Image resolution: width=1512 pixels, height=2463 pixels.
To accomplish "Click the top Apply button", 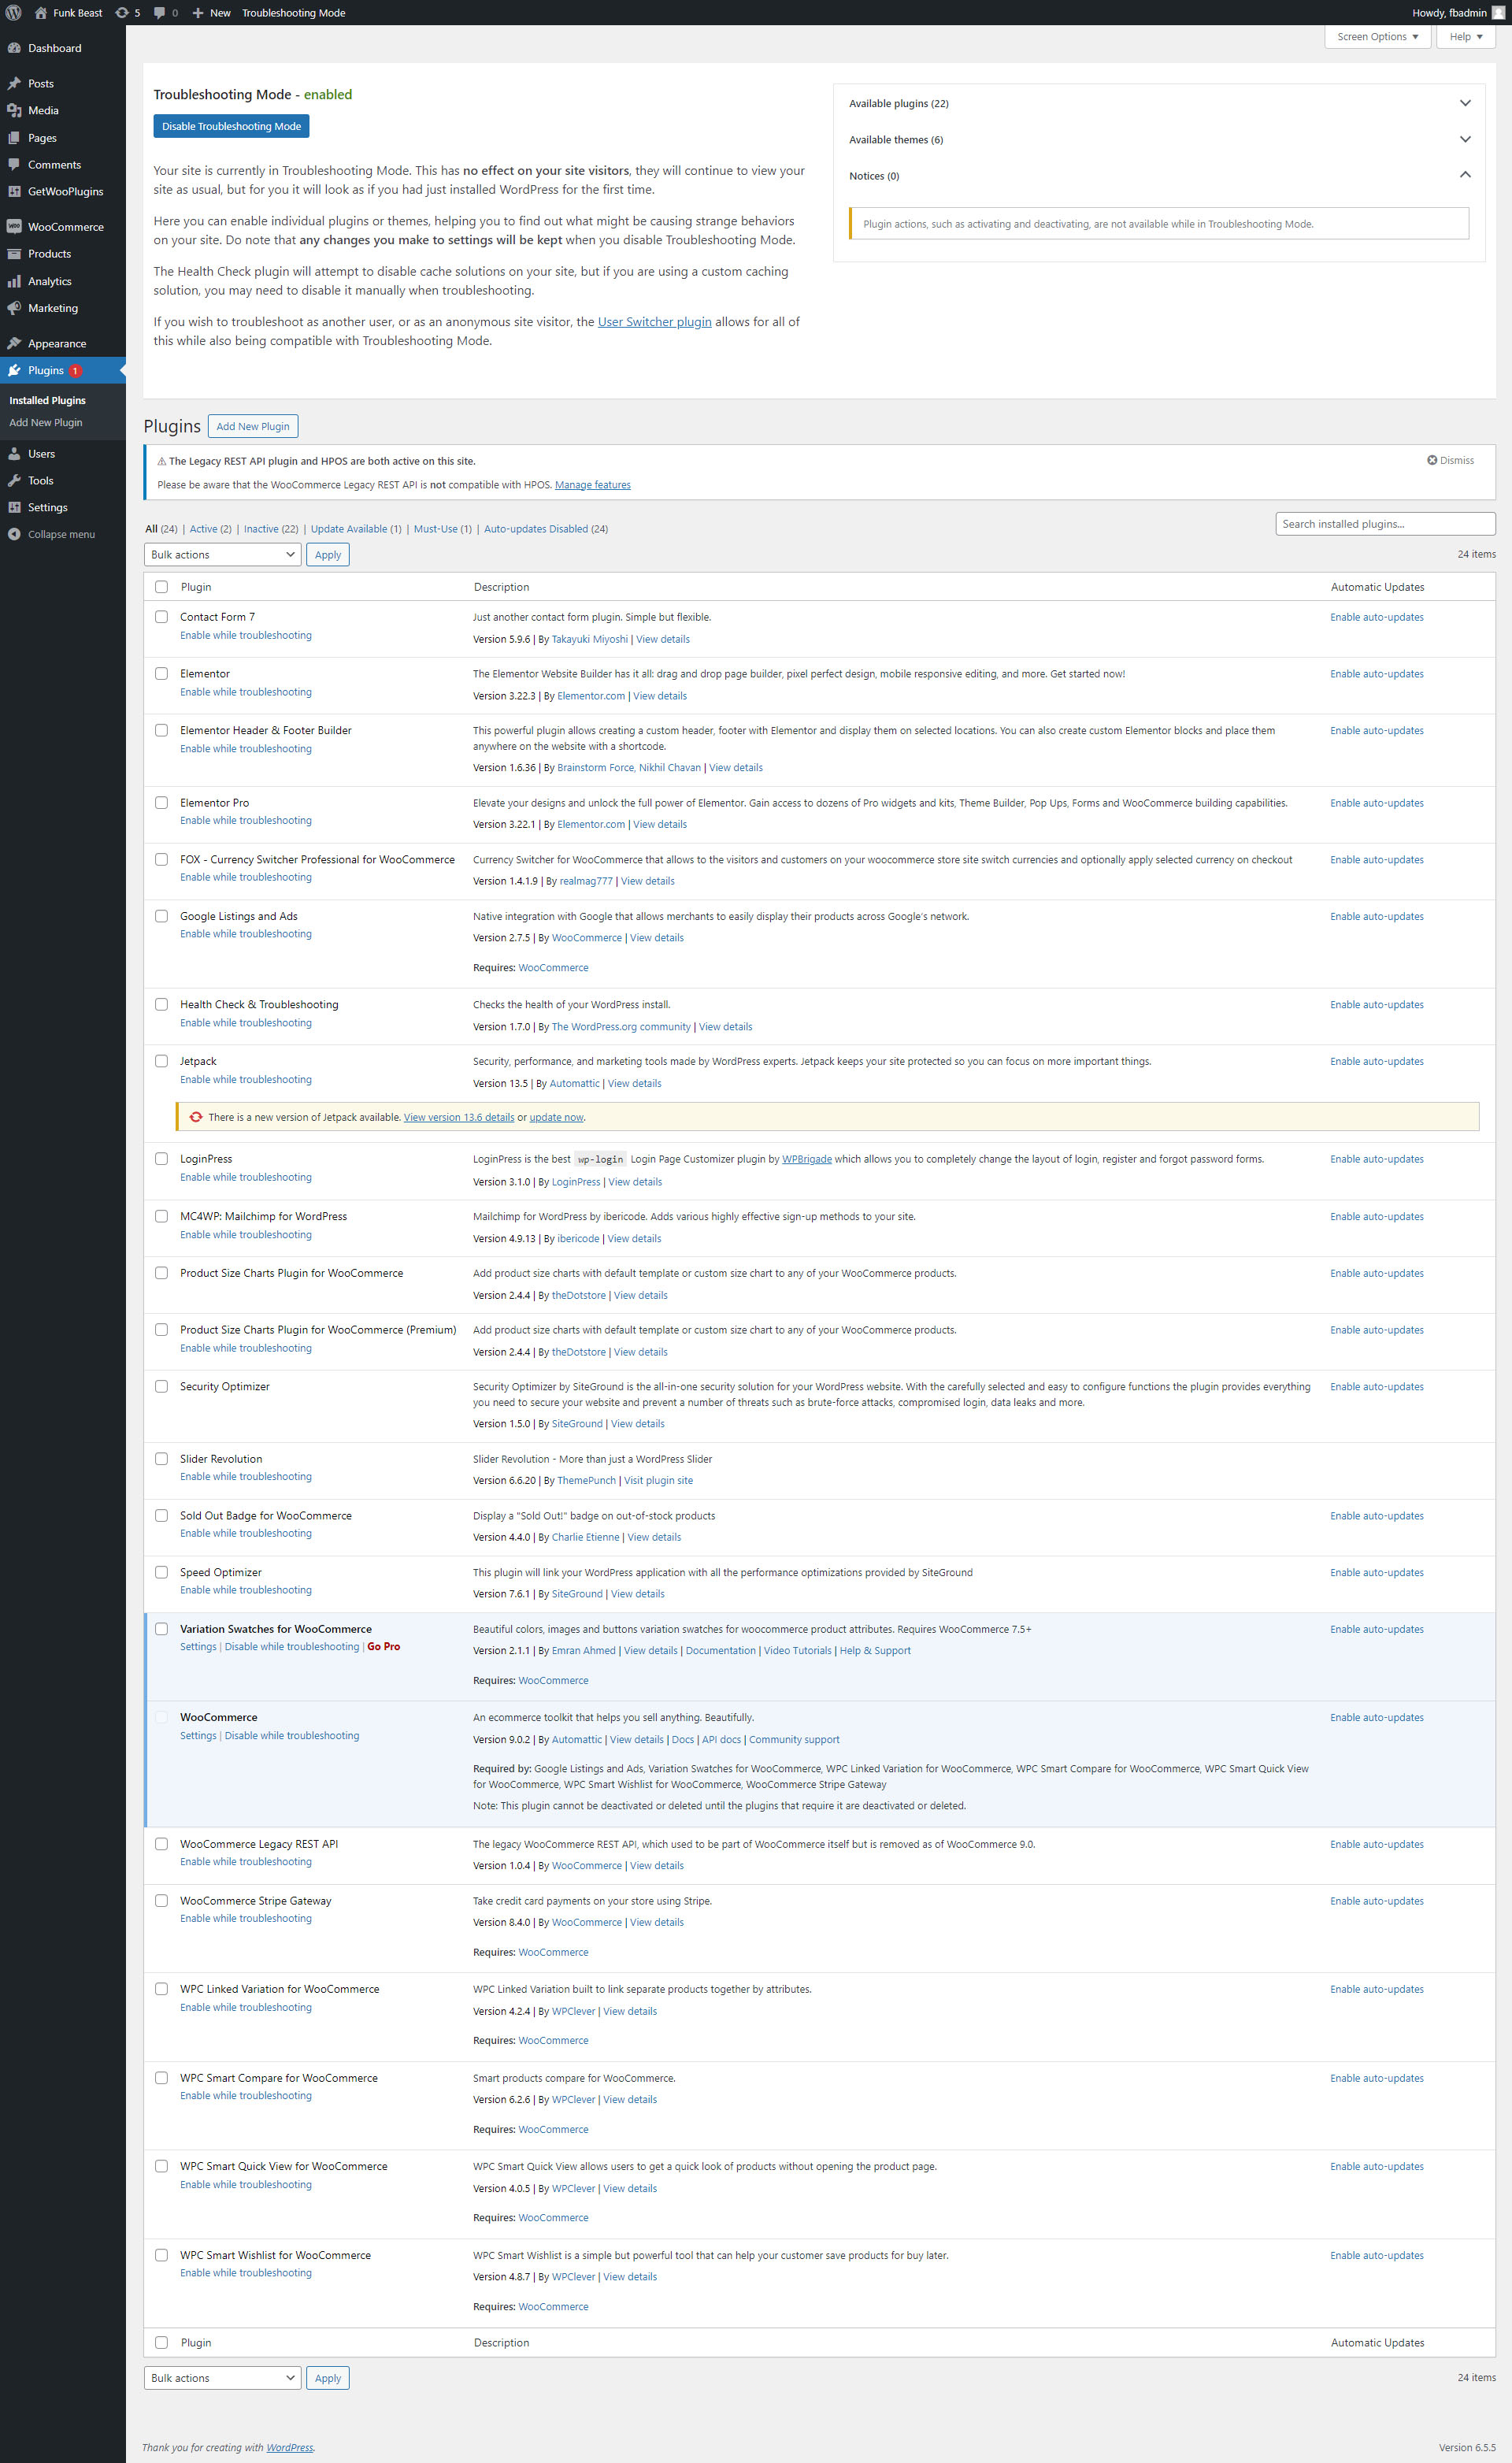I will coord(328,555).
